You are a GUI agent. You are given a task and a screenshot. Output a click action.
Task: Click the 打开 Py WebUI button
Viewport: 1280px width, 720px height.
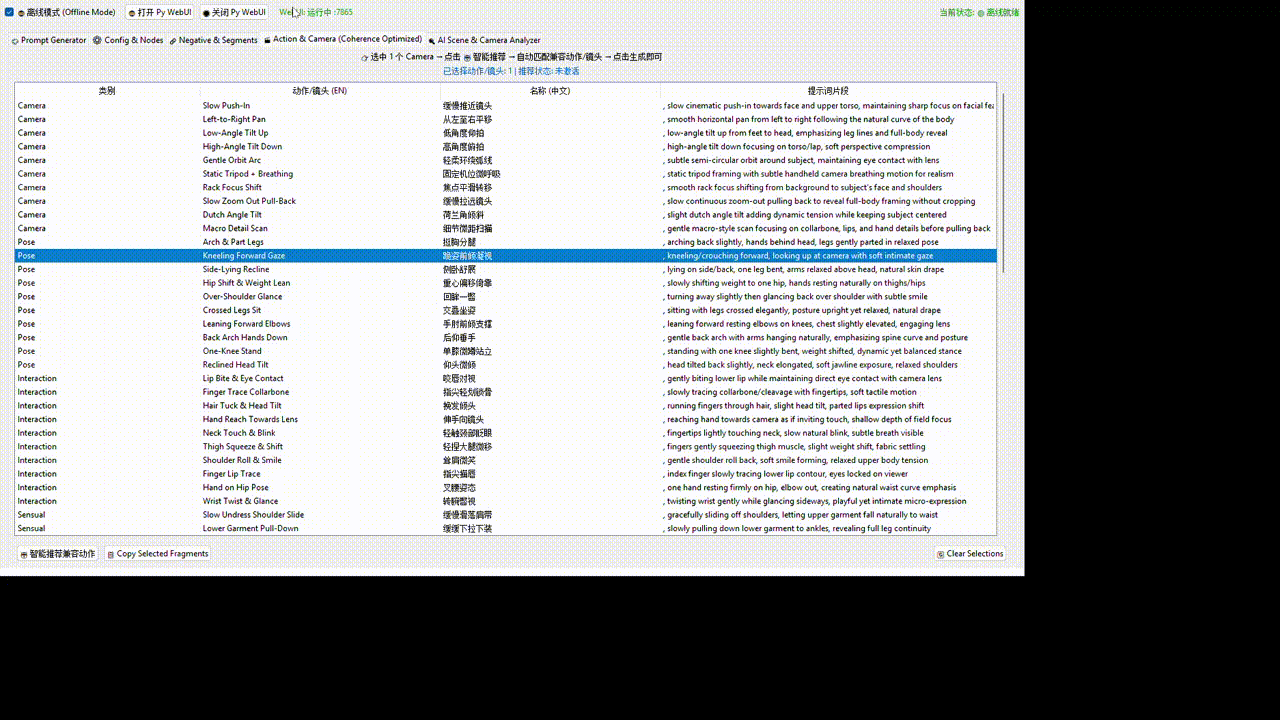tap(160, 13)
